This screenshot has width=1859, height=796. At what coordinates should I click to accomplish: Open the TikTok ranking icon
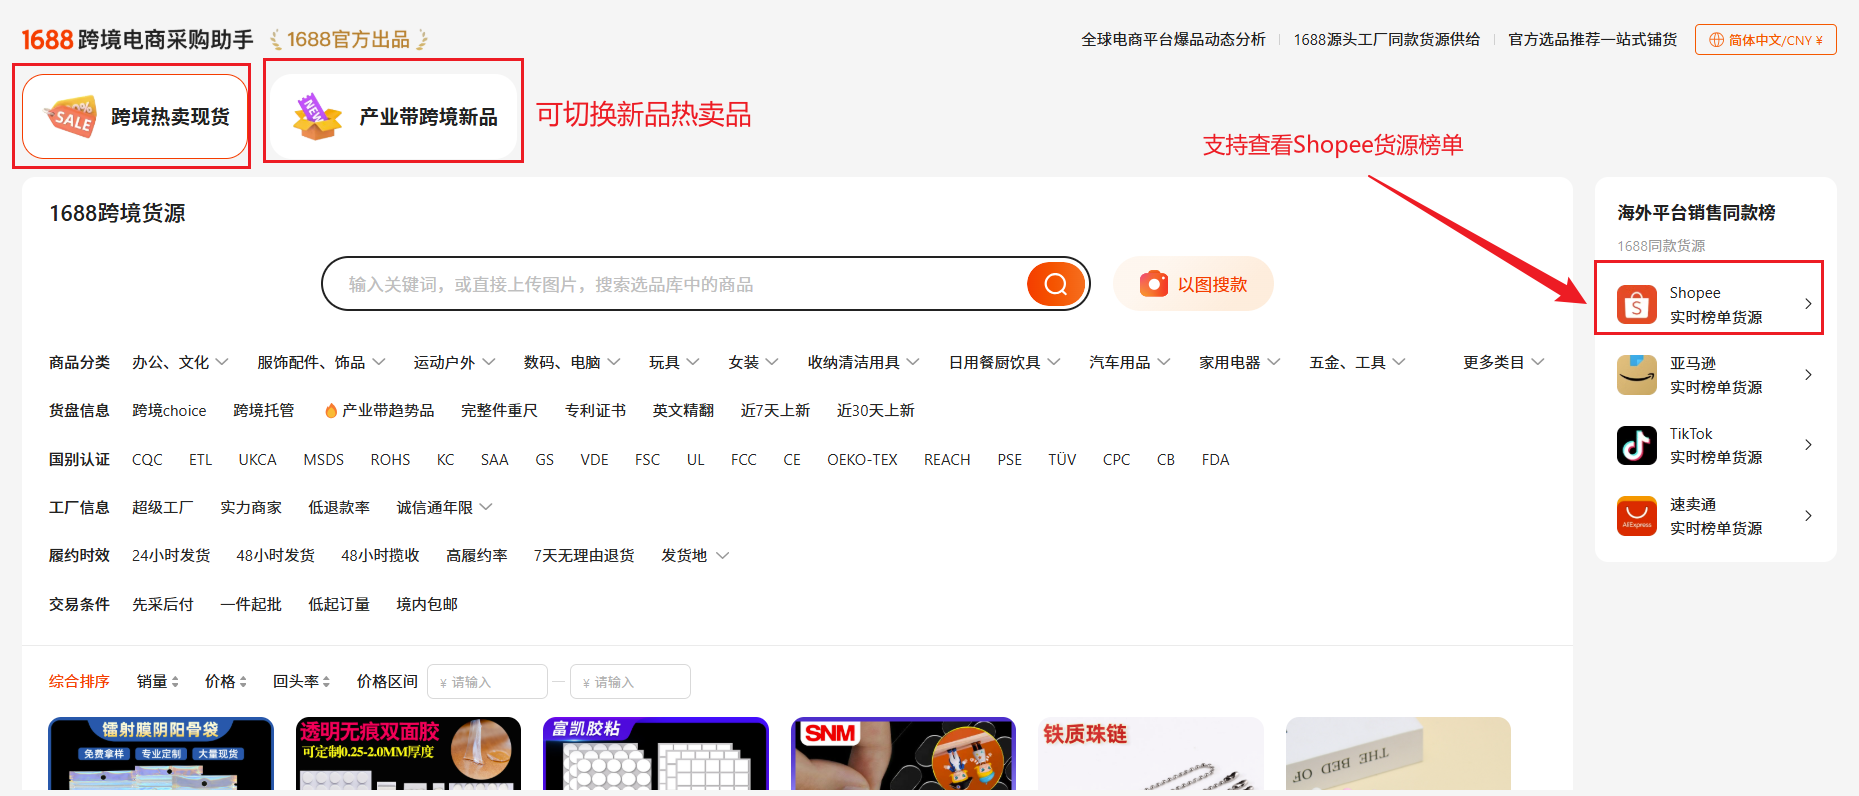(x=1636, y=445)
